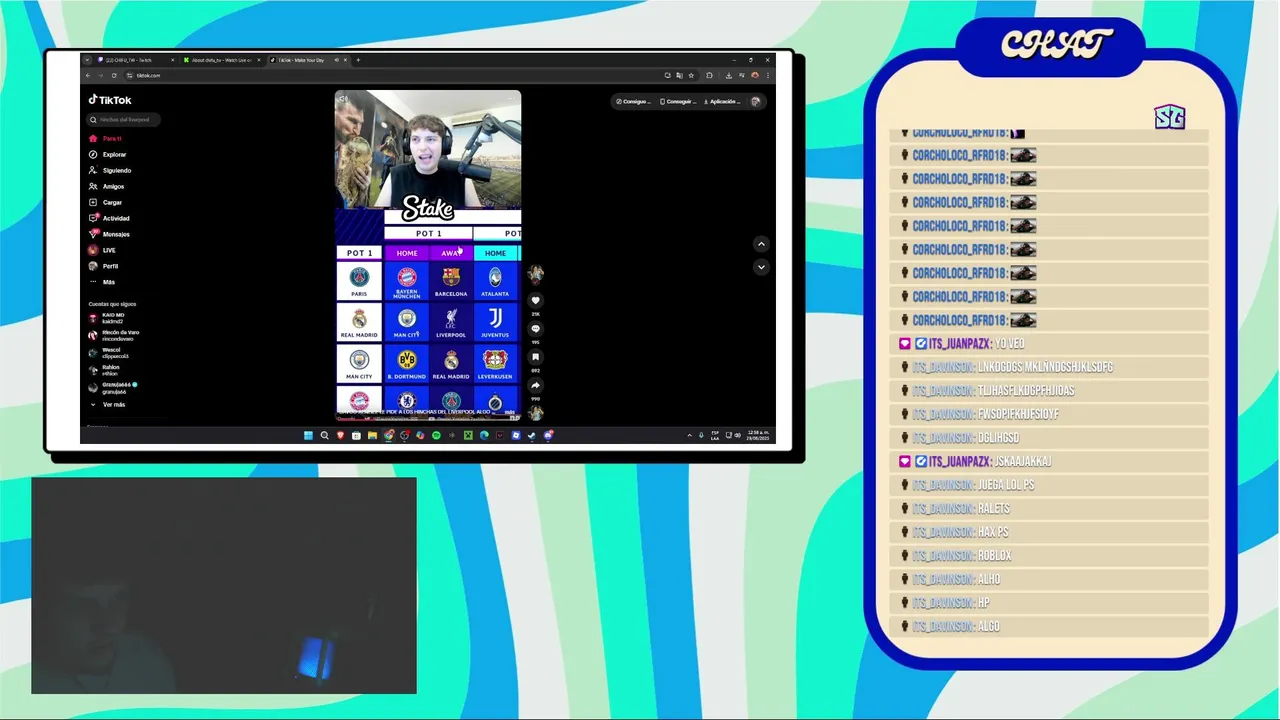Screen dimensions: 1280x720
Task: Open followed account Granuja666
Action: (112, 387)
